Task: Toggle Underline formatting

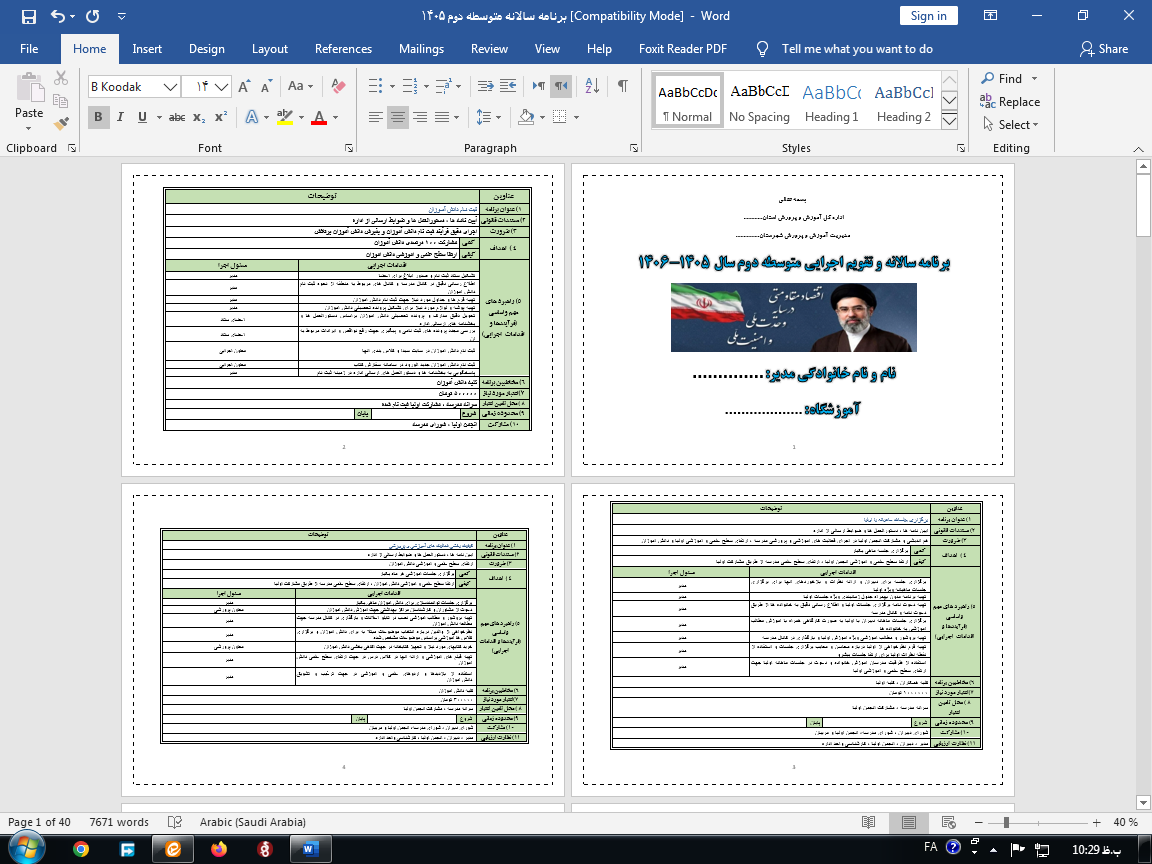Action: 143,117
